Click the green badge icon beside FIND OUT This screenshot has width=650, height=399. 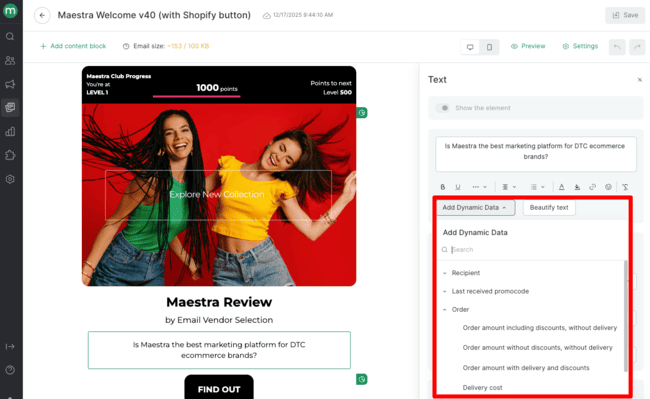pyautogui.click(x=361, y=379)
